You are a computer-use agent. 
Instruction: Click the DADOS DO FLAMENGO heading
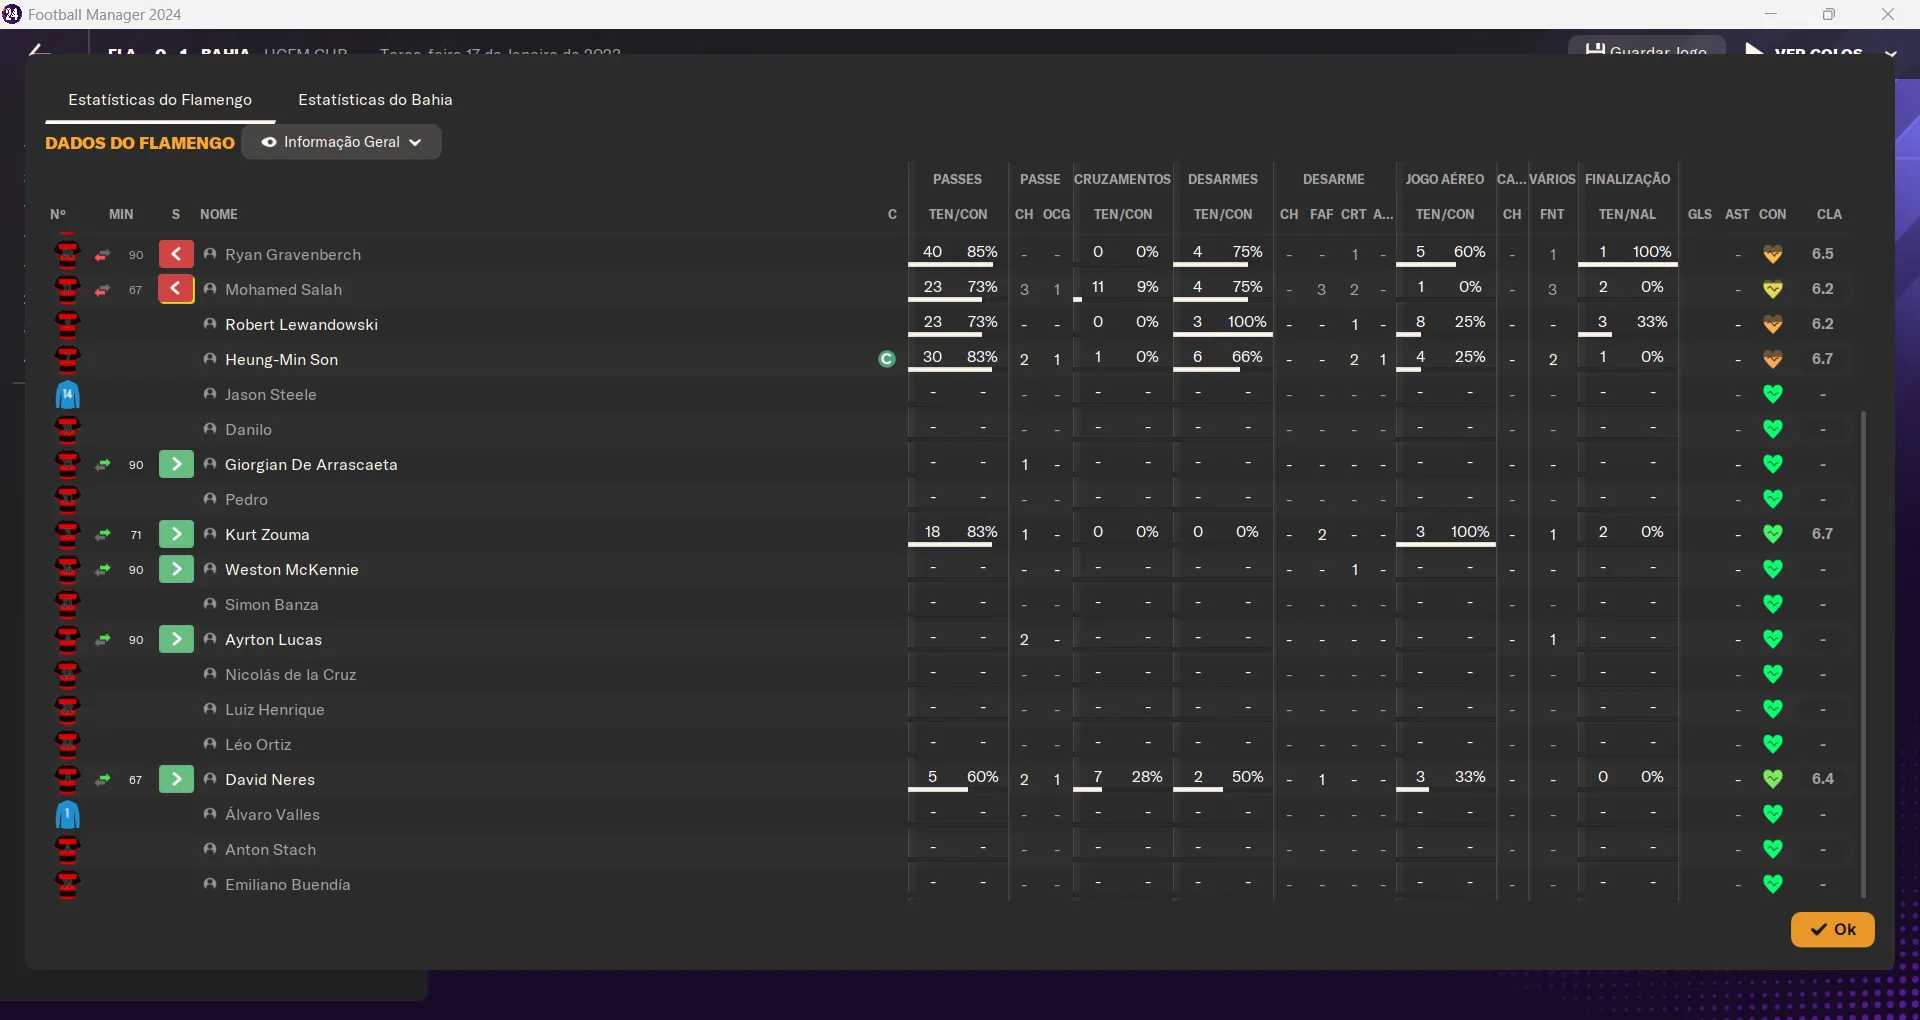(x=140, y=143)
